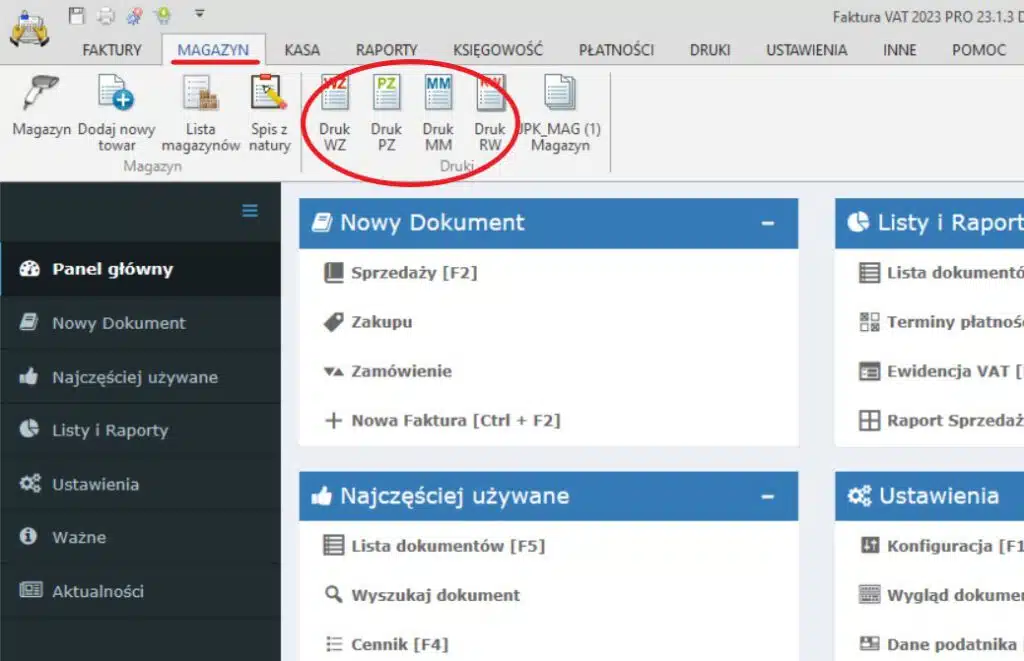Viewport: 1024px width, 661px height.
Task: Launch Spis z natury tool
Action: (x=269, y=96)
